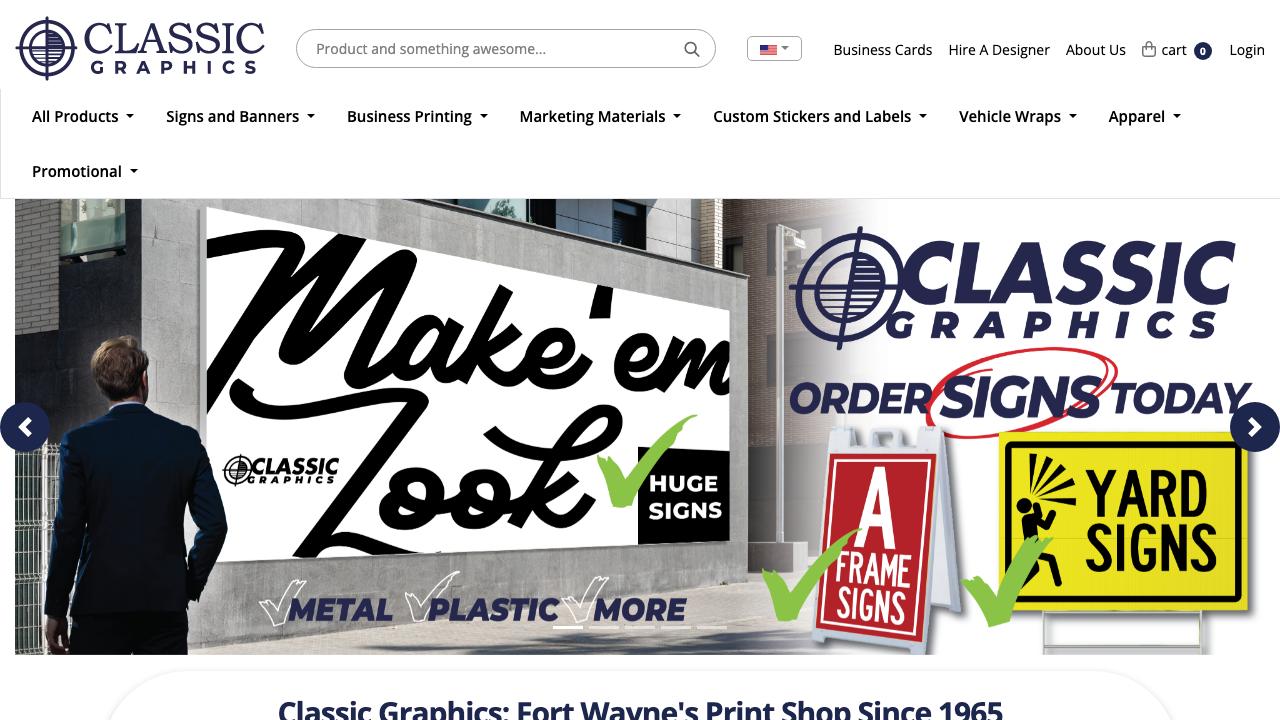Advance to next carousel slide arrow
The image size is (1280, 720).
pos(1254,427)
